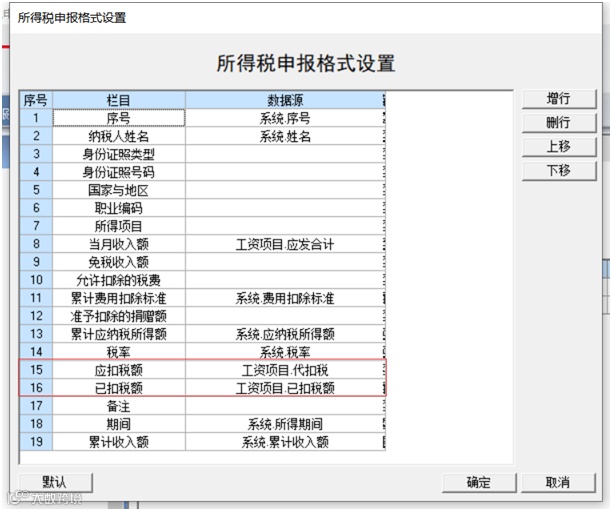The width and height of the screenshot is (612, 511).
Task: Click the empty data source cell for 所得项目
Action: [x=285, y=226]
